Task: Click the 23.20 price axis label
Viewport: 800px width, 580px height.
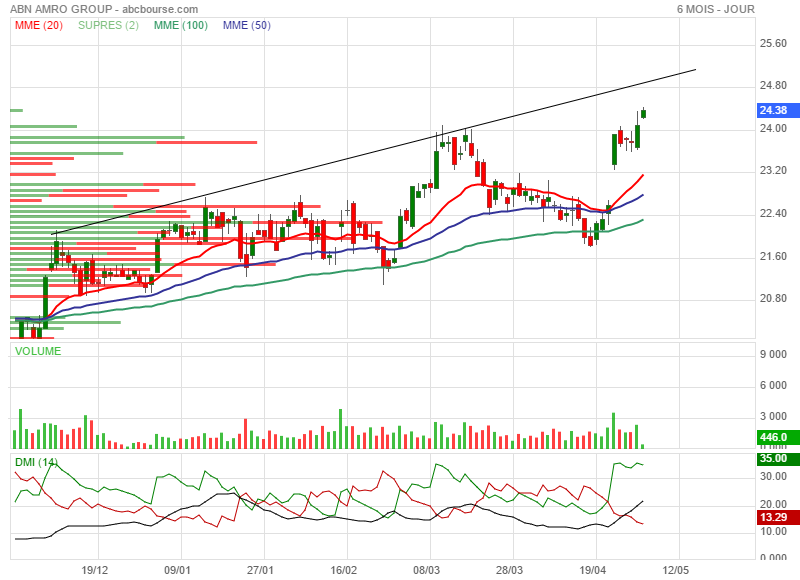Action: [x=773, y=170]
